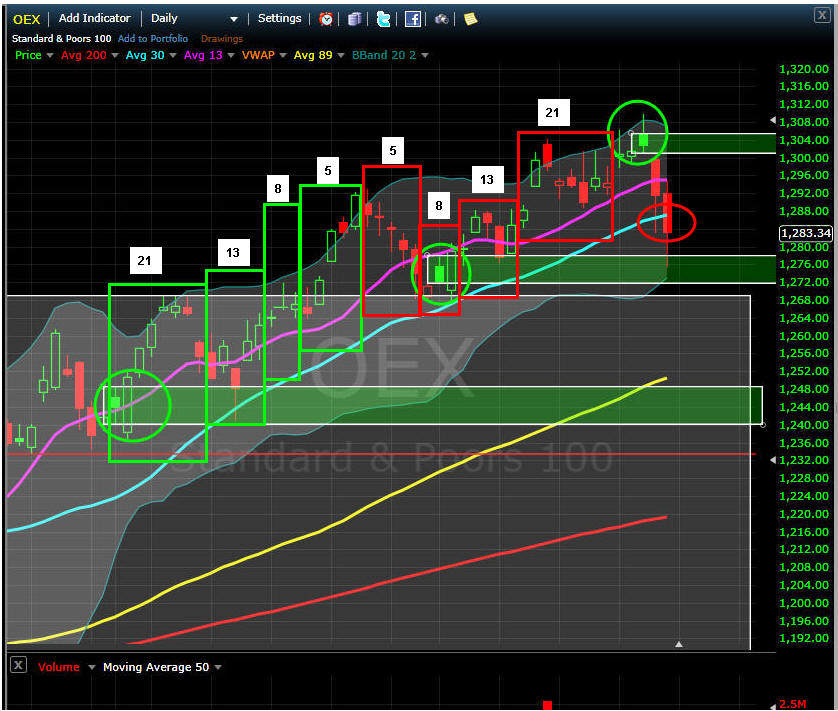Click the 1,300.00 price axis label

tap(804, 158)
